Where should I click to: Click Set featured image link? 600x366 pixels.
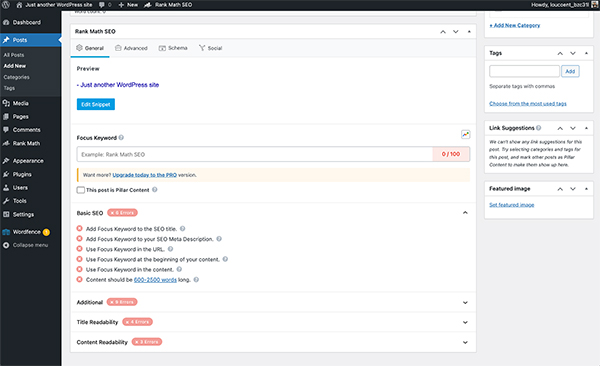click(x=512, y=205)
